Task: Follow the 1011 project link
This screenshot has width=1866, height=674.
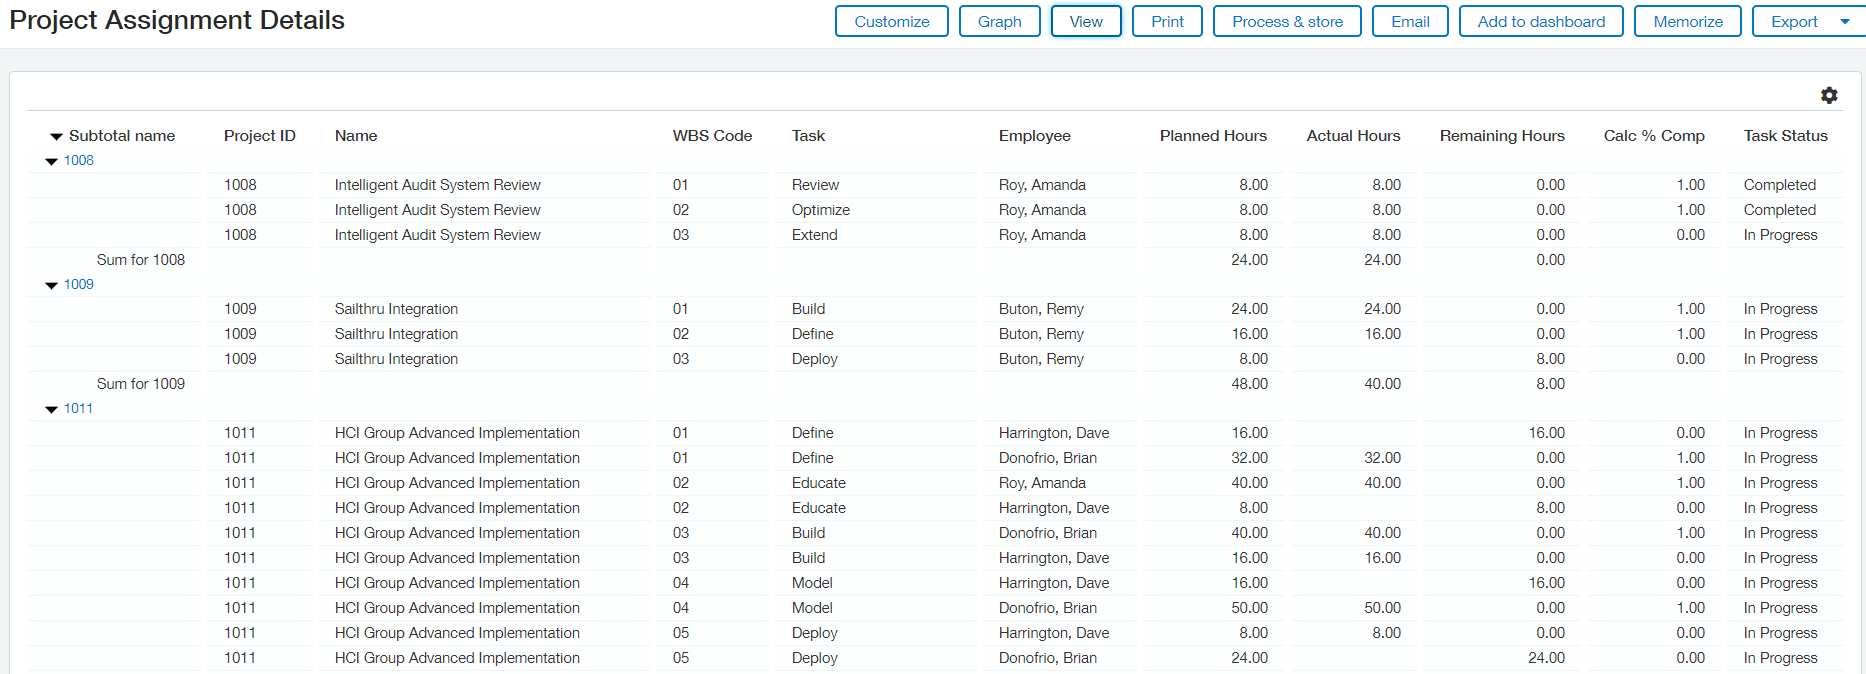Action: (78, 408)
